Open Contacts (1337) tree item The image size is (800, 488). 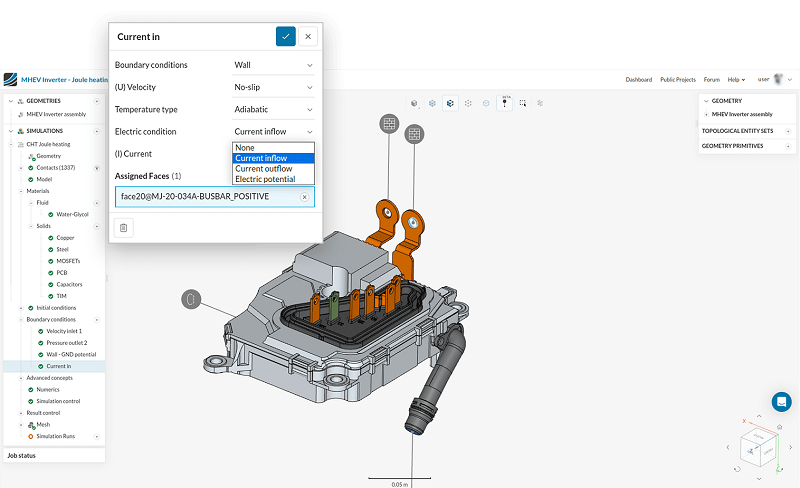(x=56, y=167)
